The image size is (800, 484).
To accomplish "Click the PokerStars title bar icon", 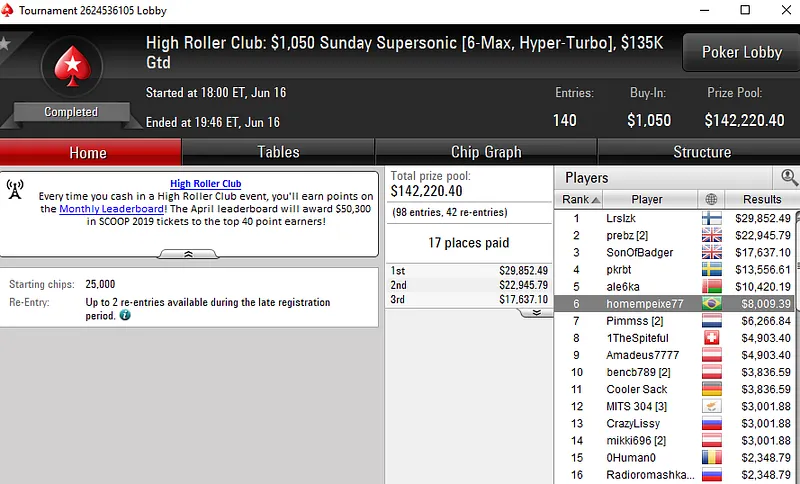I will [9, 10].
